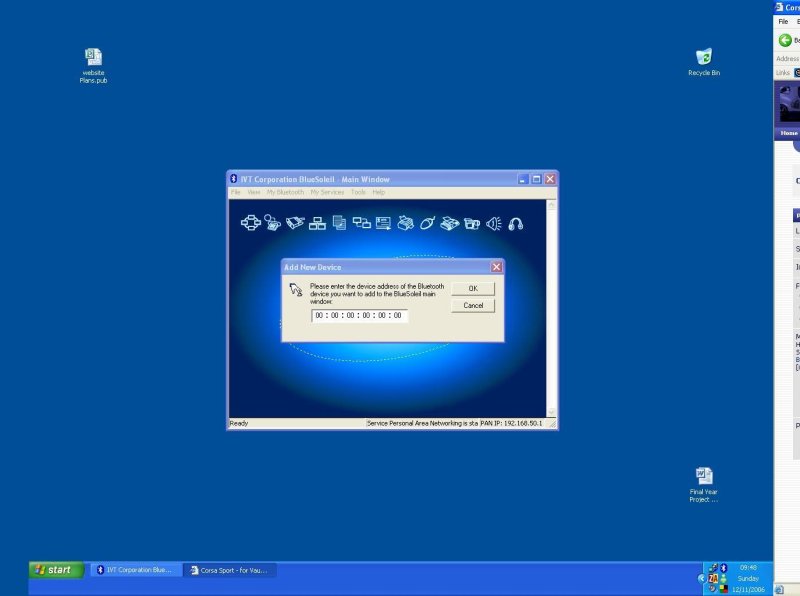This screenshot has height=596, width=800.
Task: Click the Ready status bar text
Action: 239,423
